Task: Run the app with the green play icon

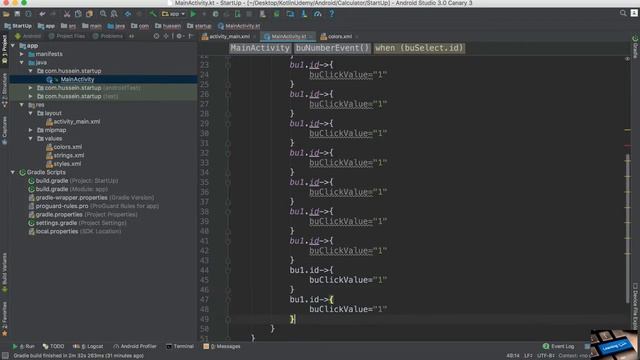Action: [x=193, y=14]
